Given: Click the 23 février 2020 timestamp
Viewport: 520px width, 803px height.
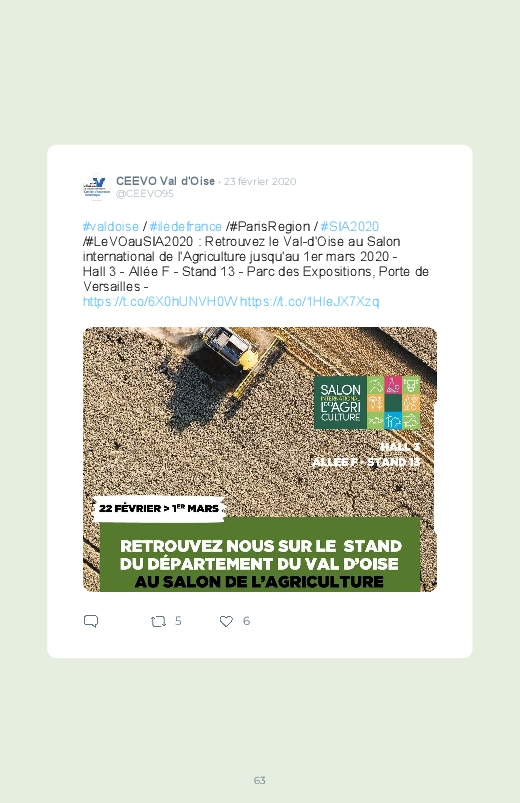Looking at the screenshot, I should pos(260,181).
